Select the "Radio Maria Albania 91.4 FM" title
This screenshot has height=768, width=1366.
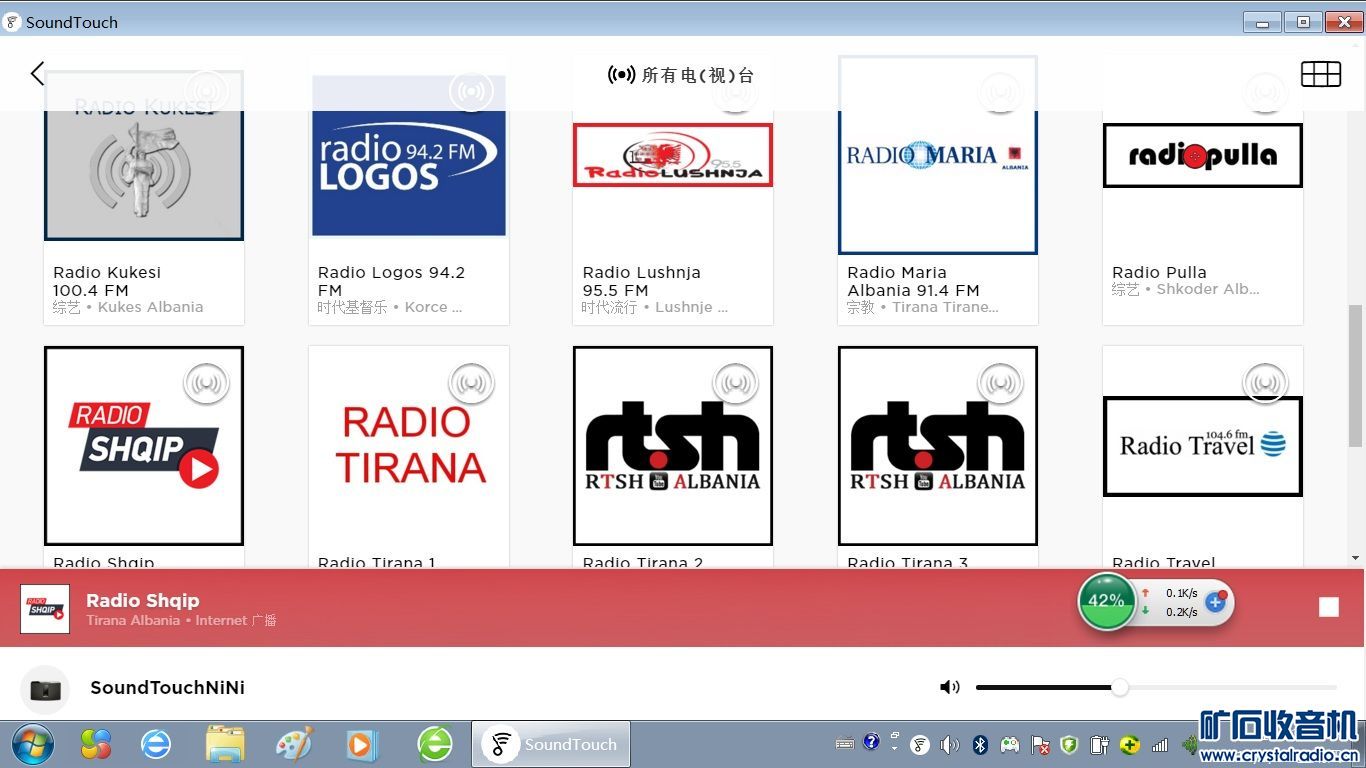click(x=913, y=281)
